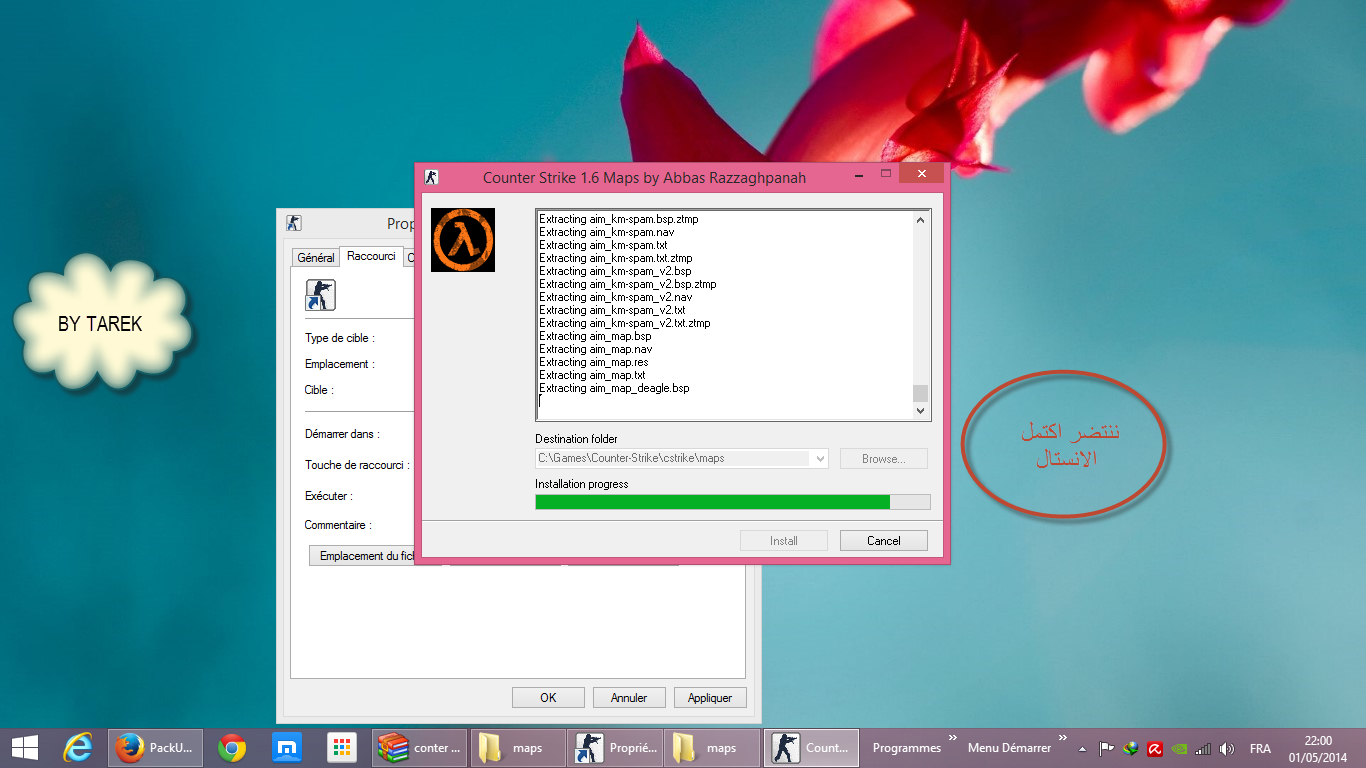1366x768 pixels.
Task: Click Internet Download Manager tray icon
Action: click(x=1131, y=748)
